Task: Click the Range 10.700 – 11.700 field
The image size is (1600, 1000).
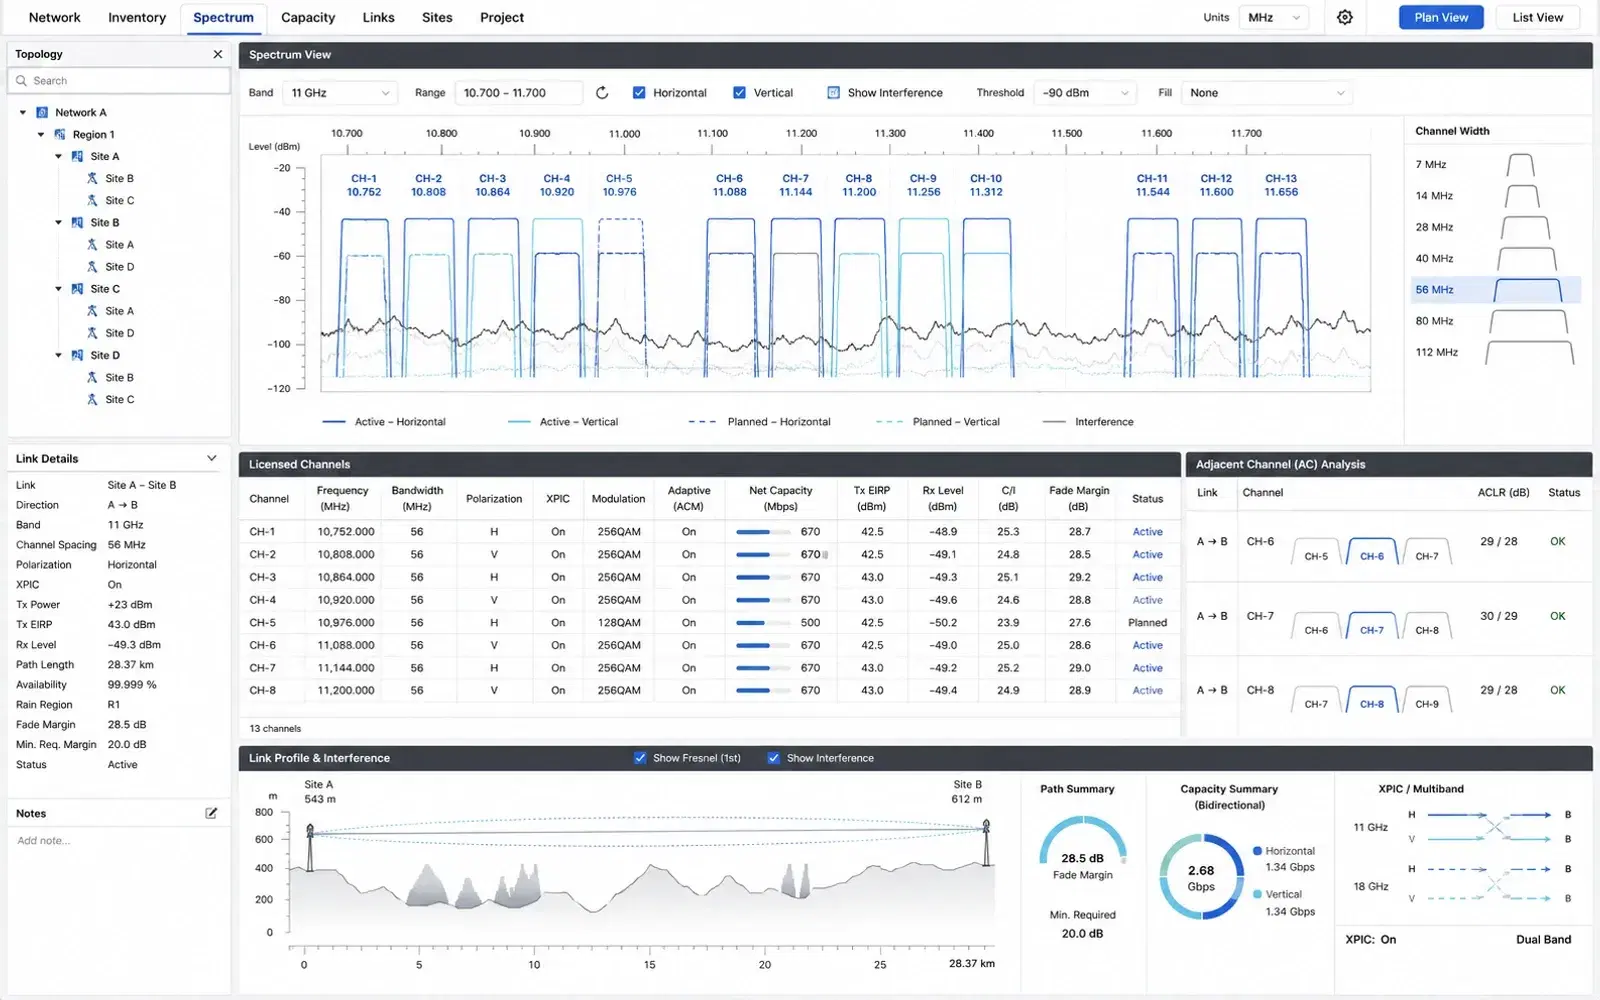Action: 518,93
